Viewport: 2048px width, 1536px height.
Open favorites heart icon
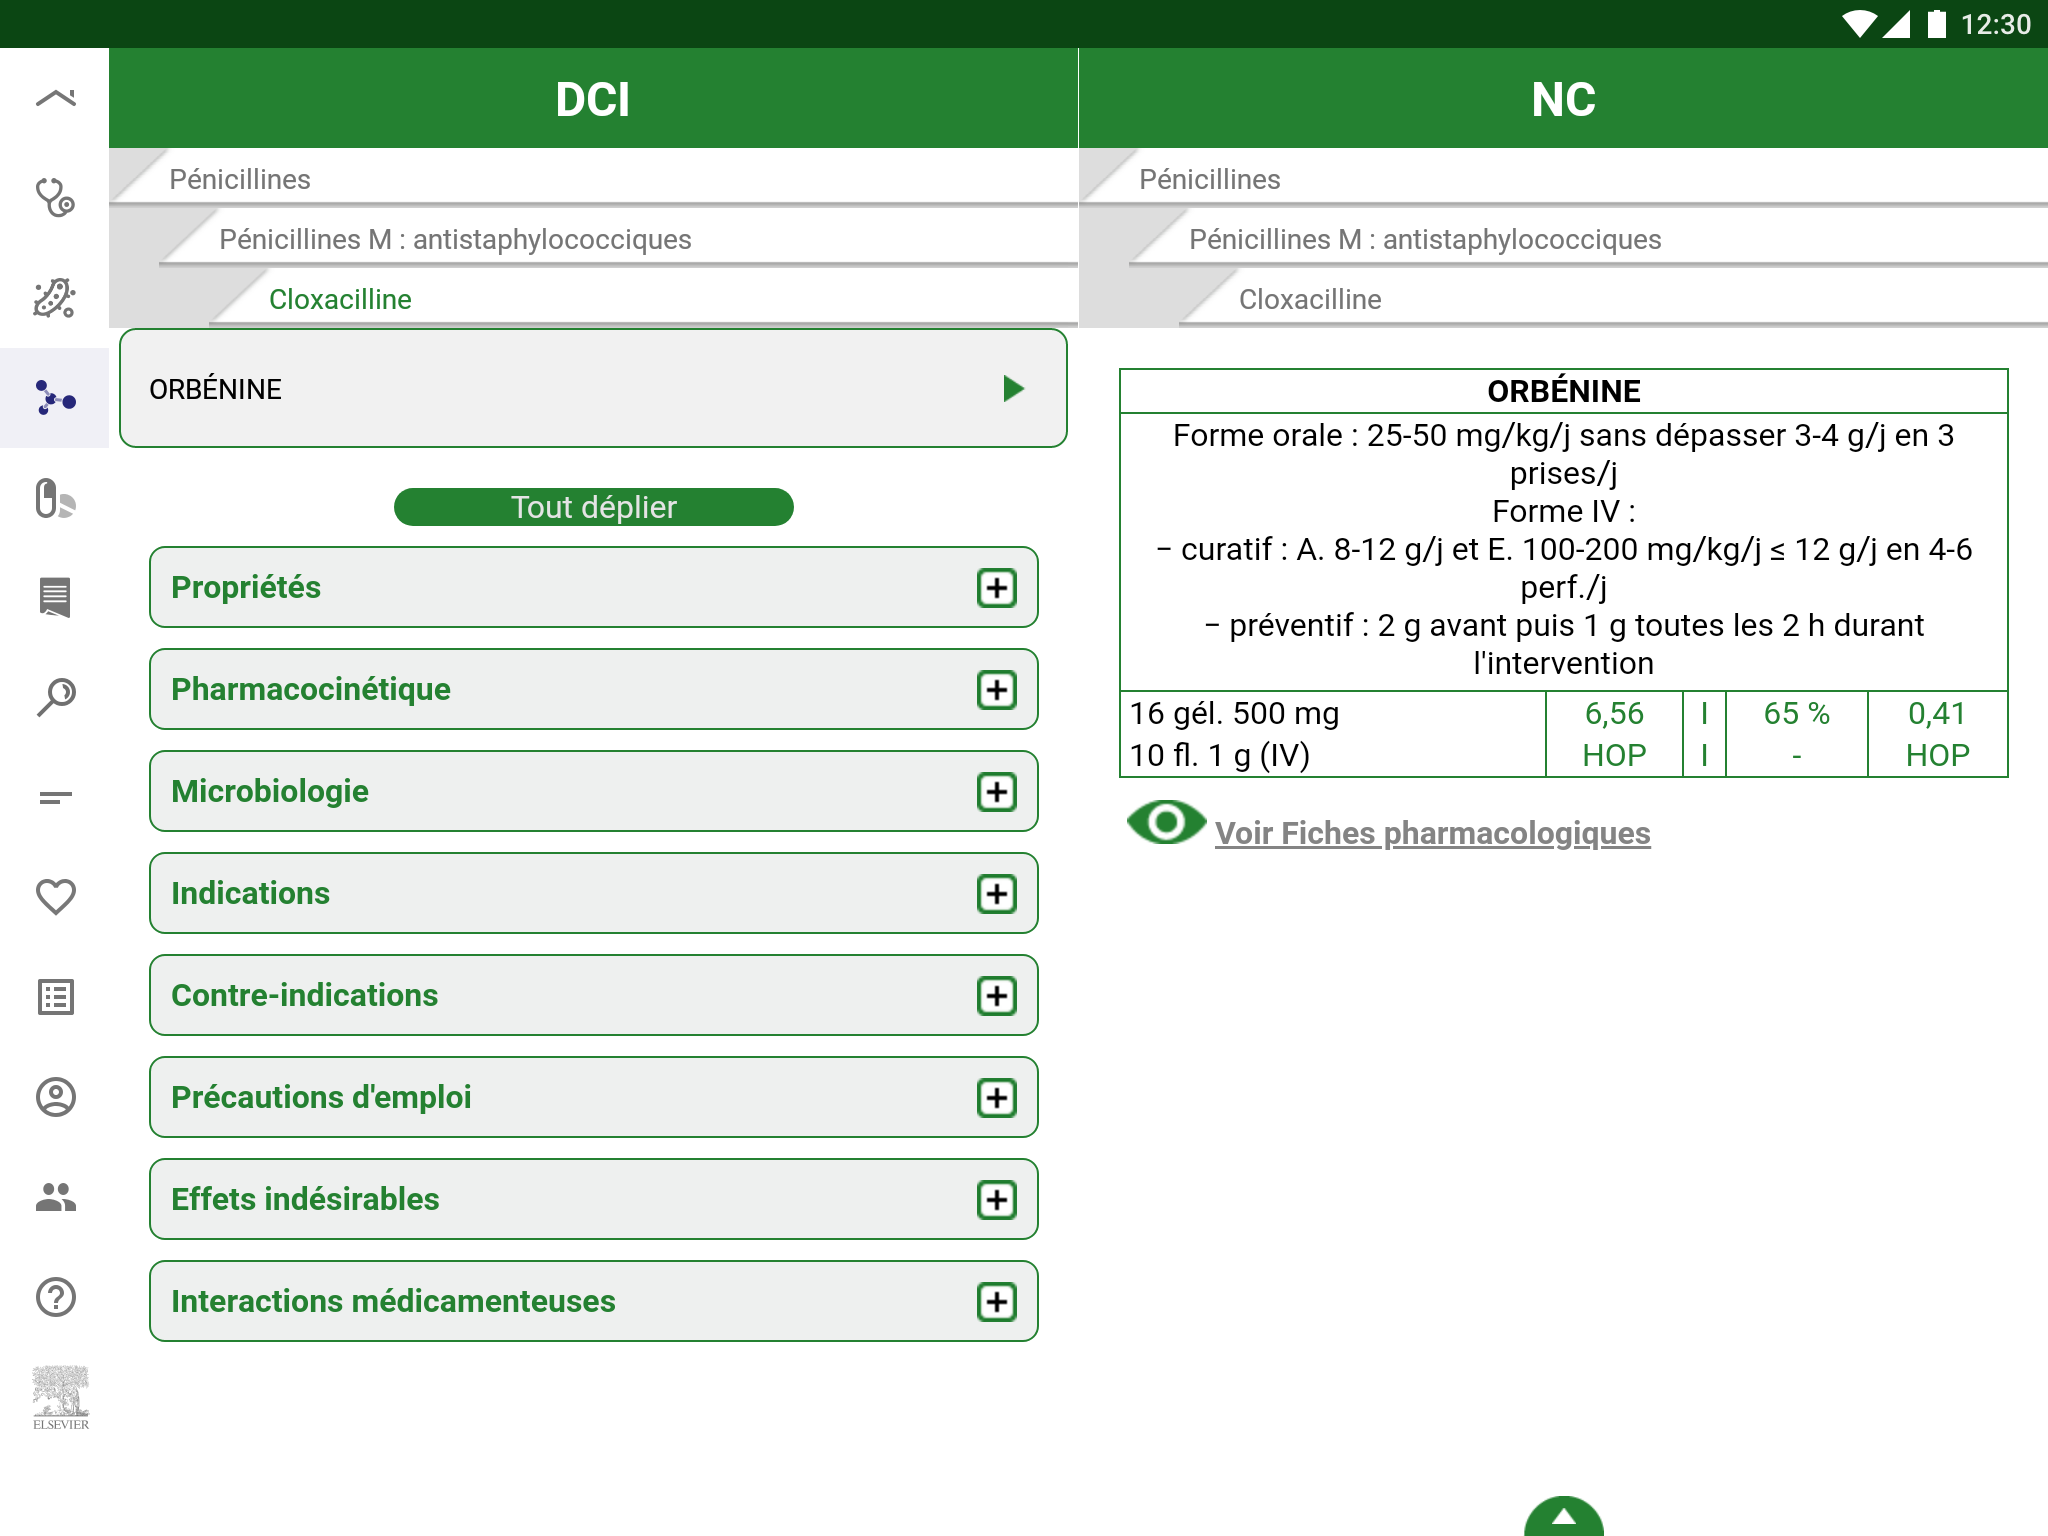[55, 897]
